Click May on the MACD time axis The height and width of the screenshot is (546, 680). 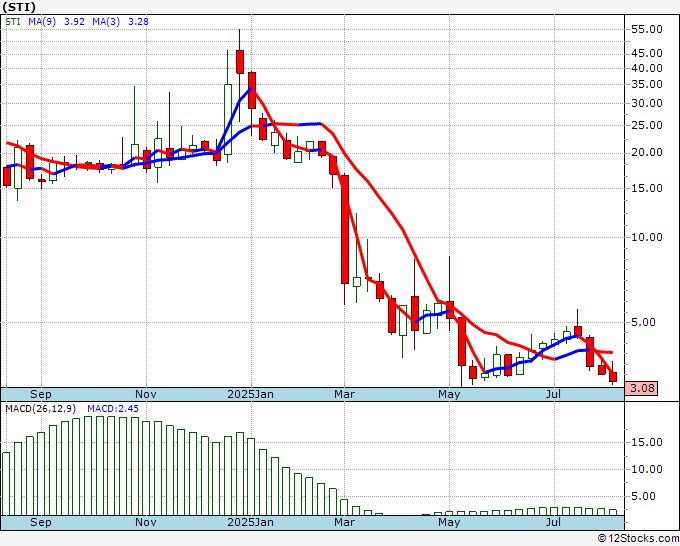coord(449,522)
